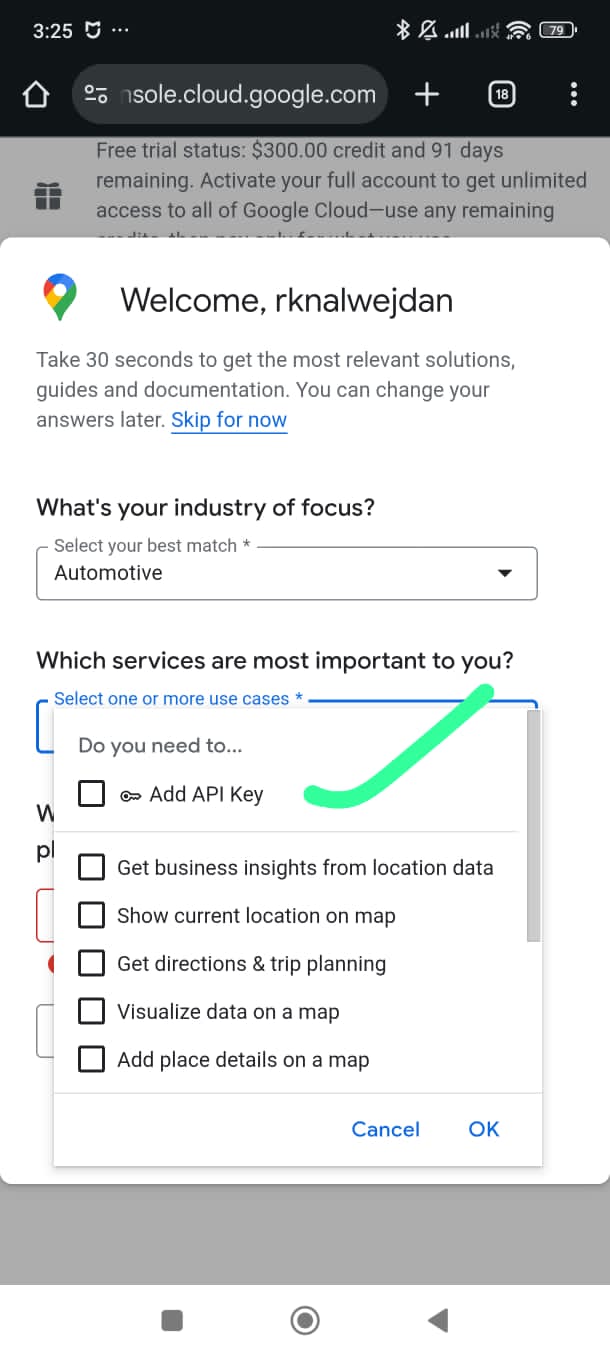
Task: Check the Add API Key checkbox
Action: click(92, 794)
